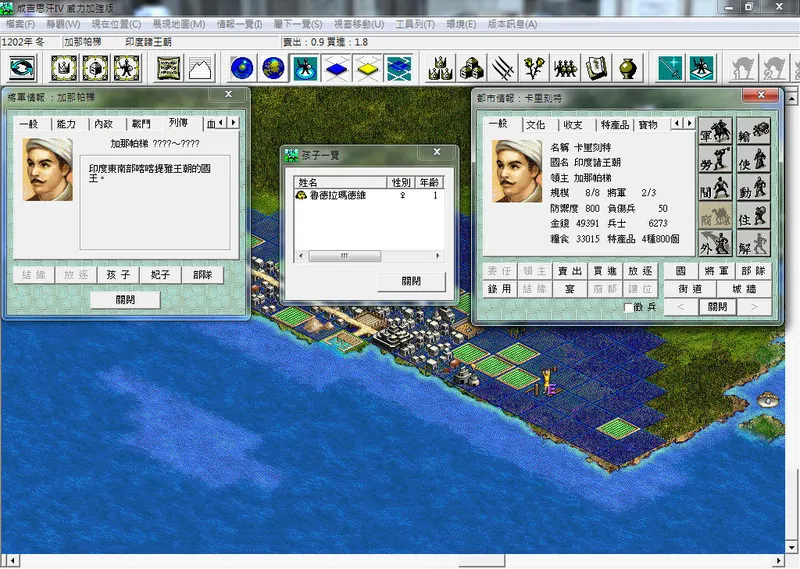Click the 妃子 button in general info window
800x569 pixels.
[160, 275]
